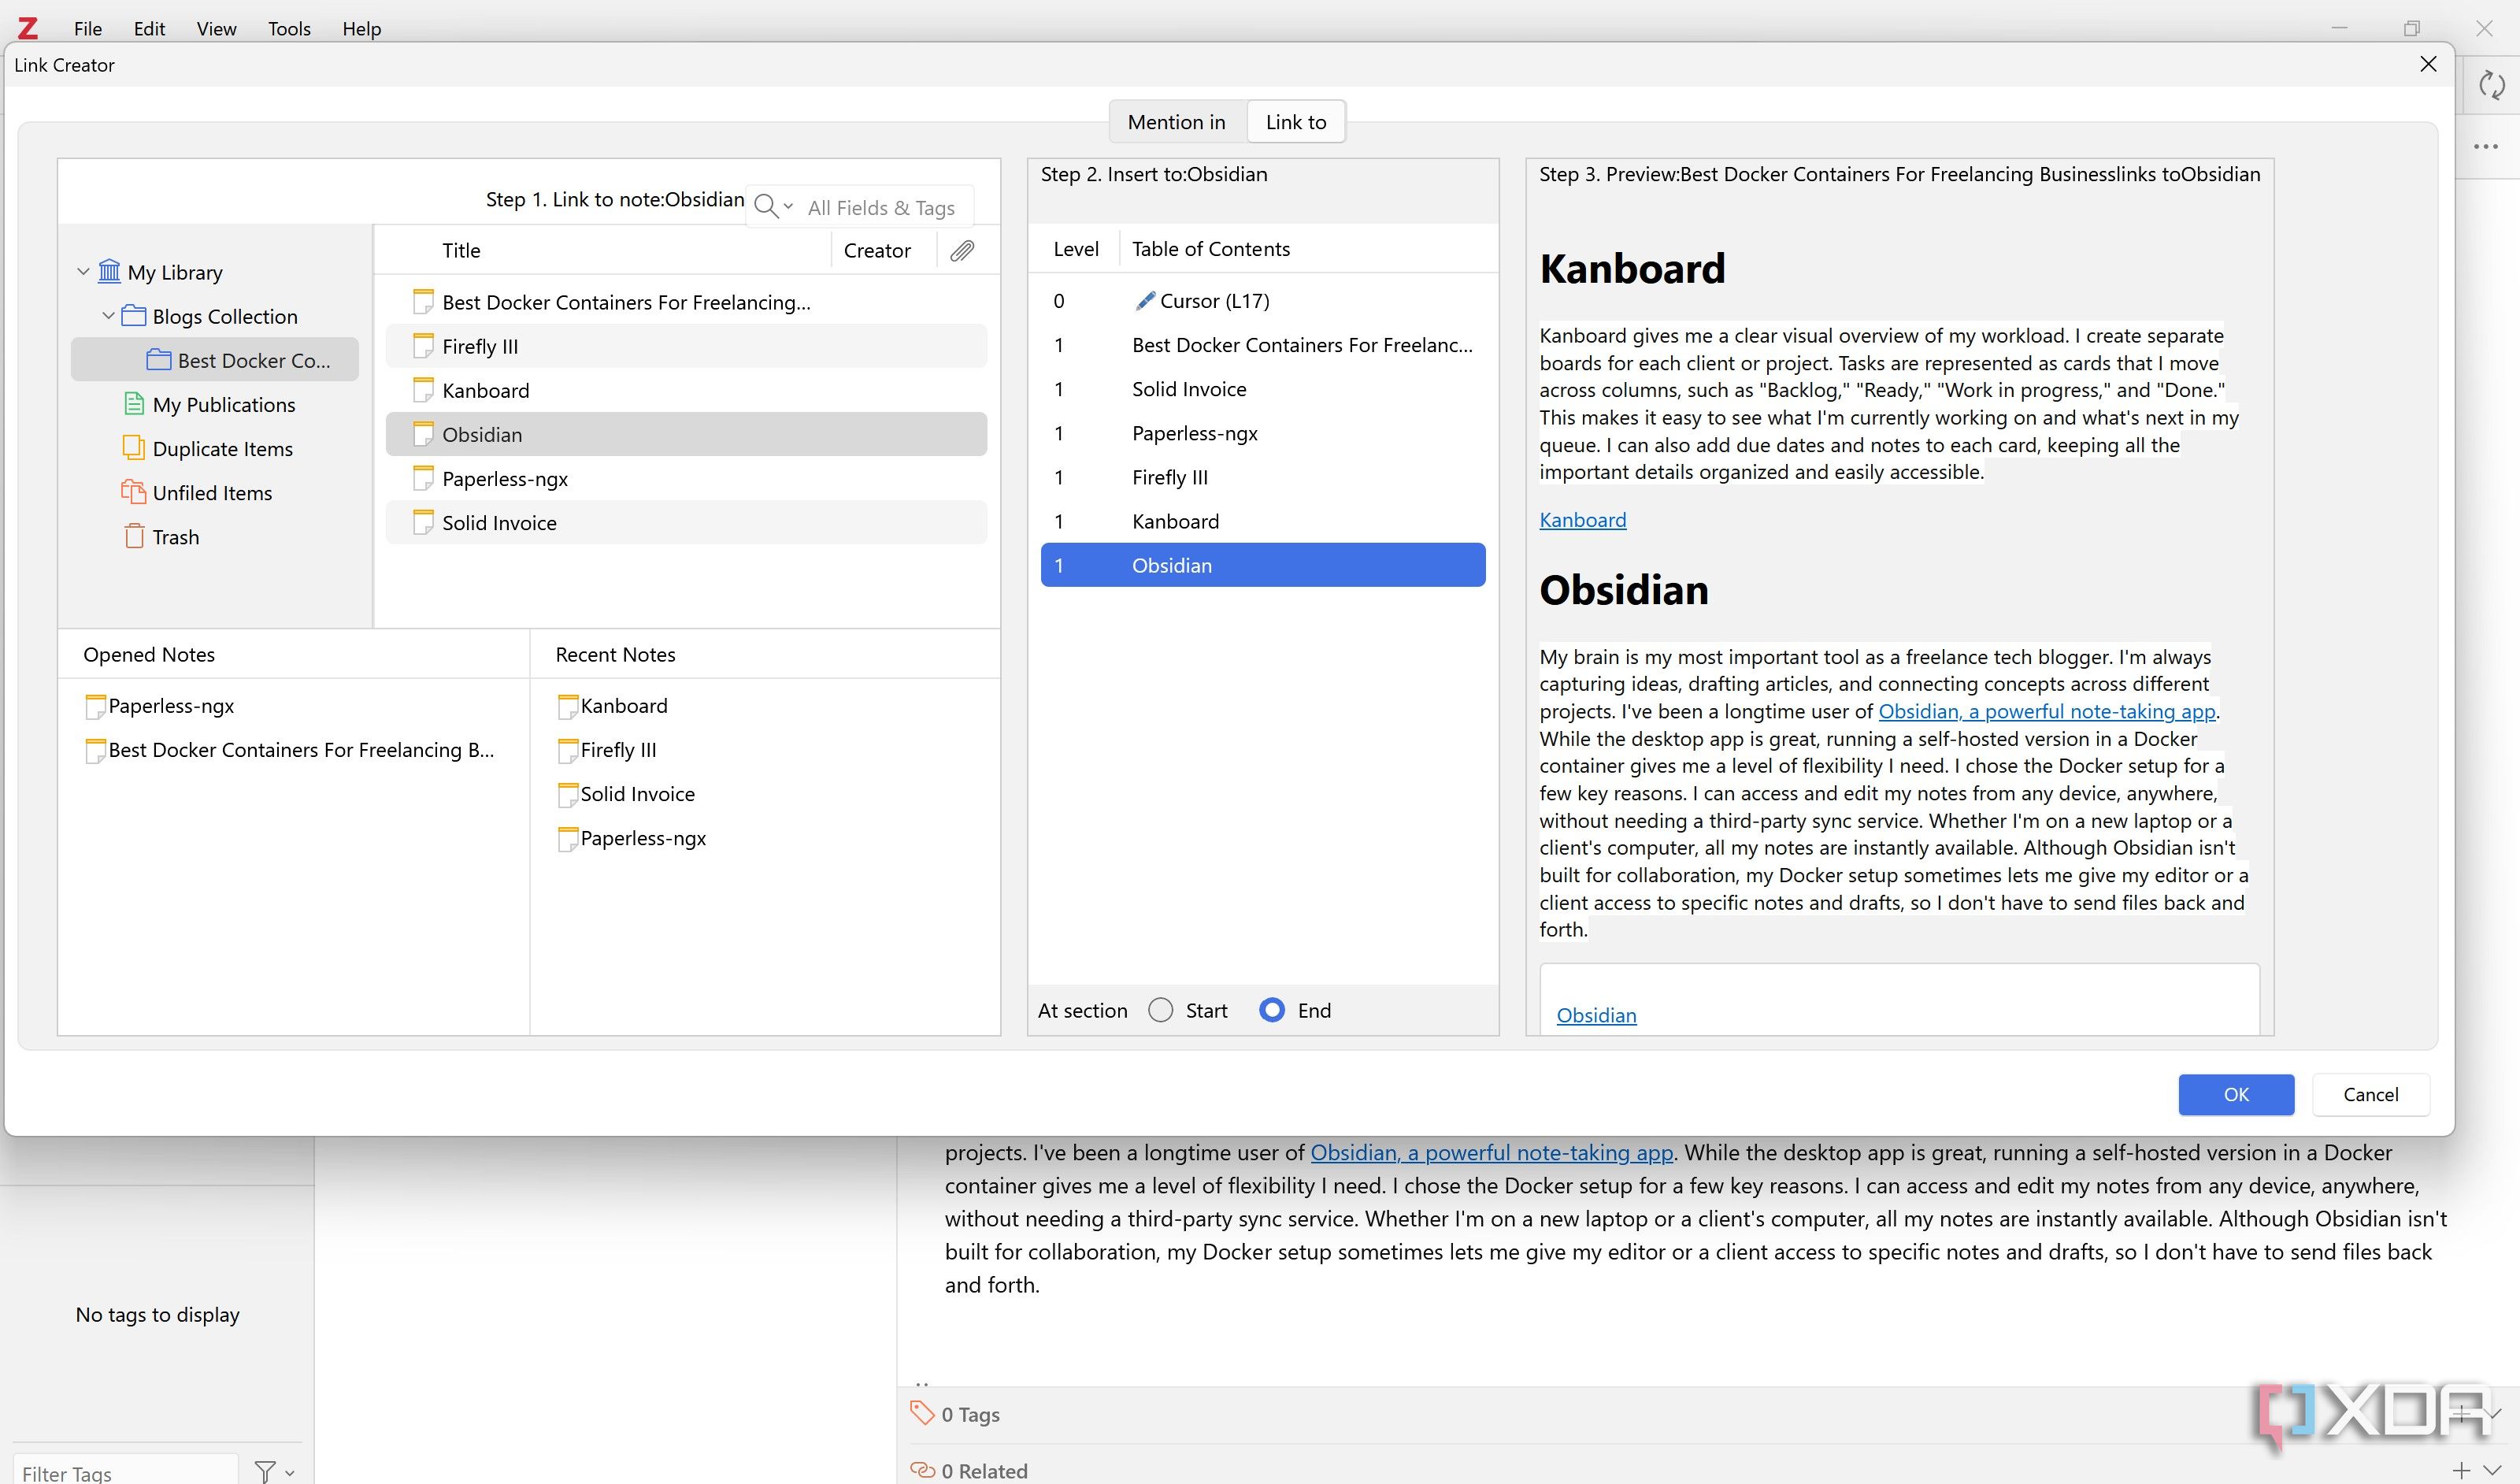2520x1484 pixels.
Task: Click the Duplicate Items icon
Action: point(134,448)
